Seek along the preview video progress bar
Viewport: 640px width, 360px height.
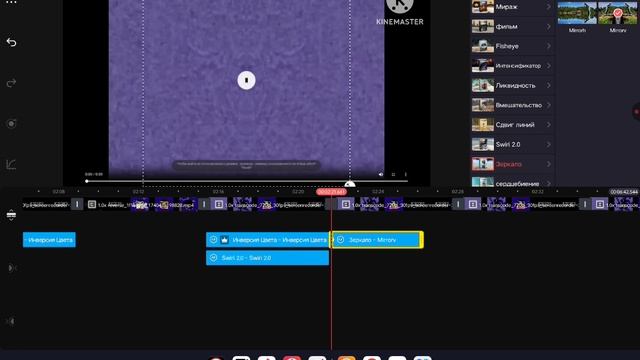pos(247,181)
